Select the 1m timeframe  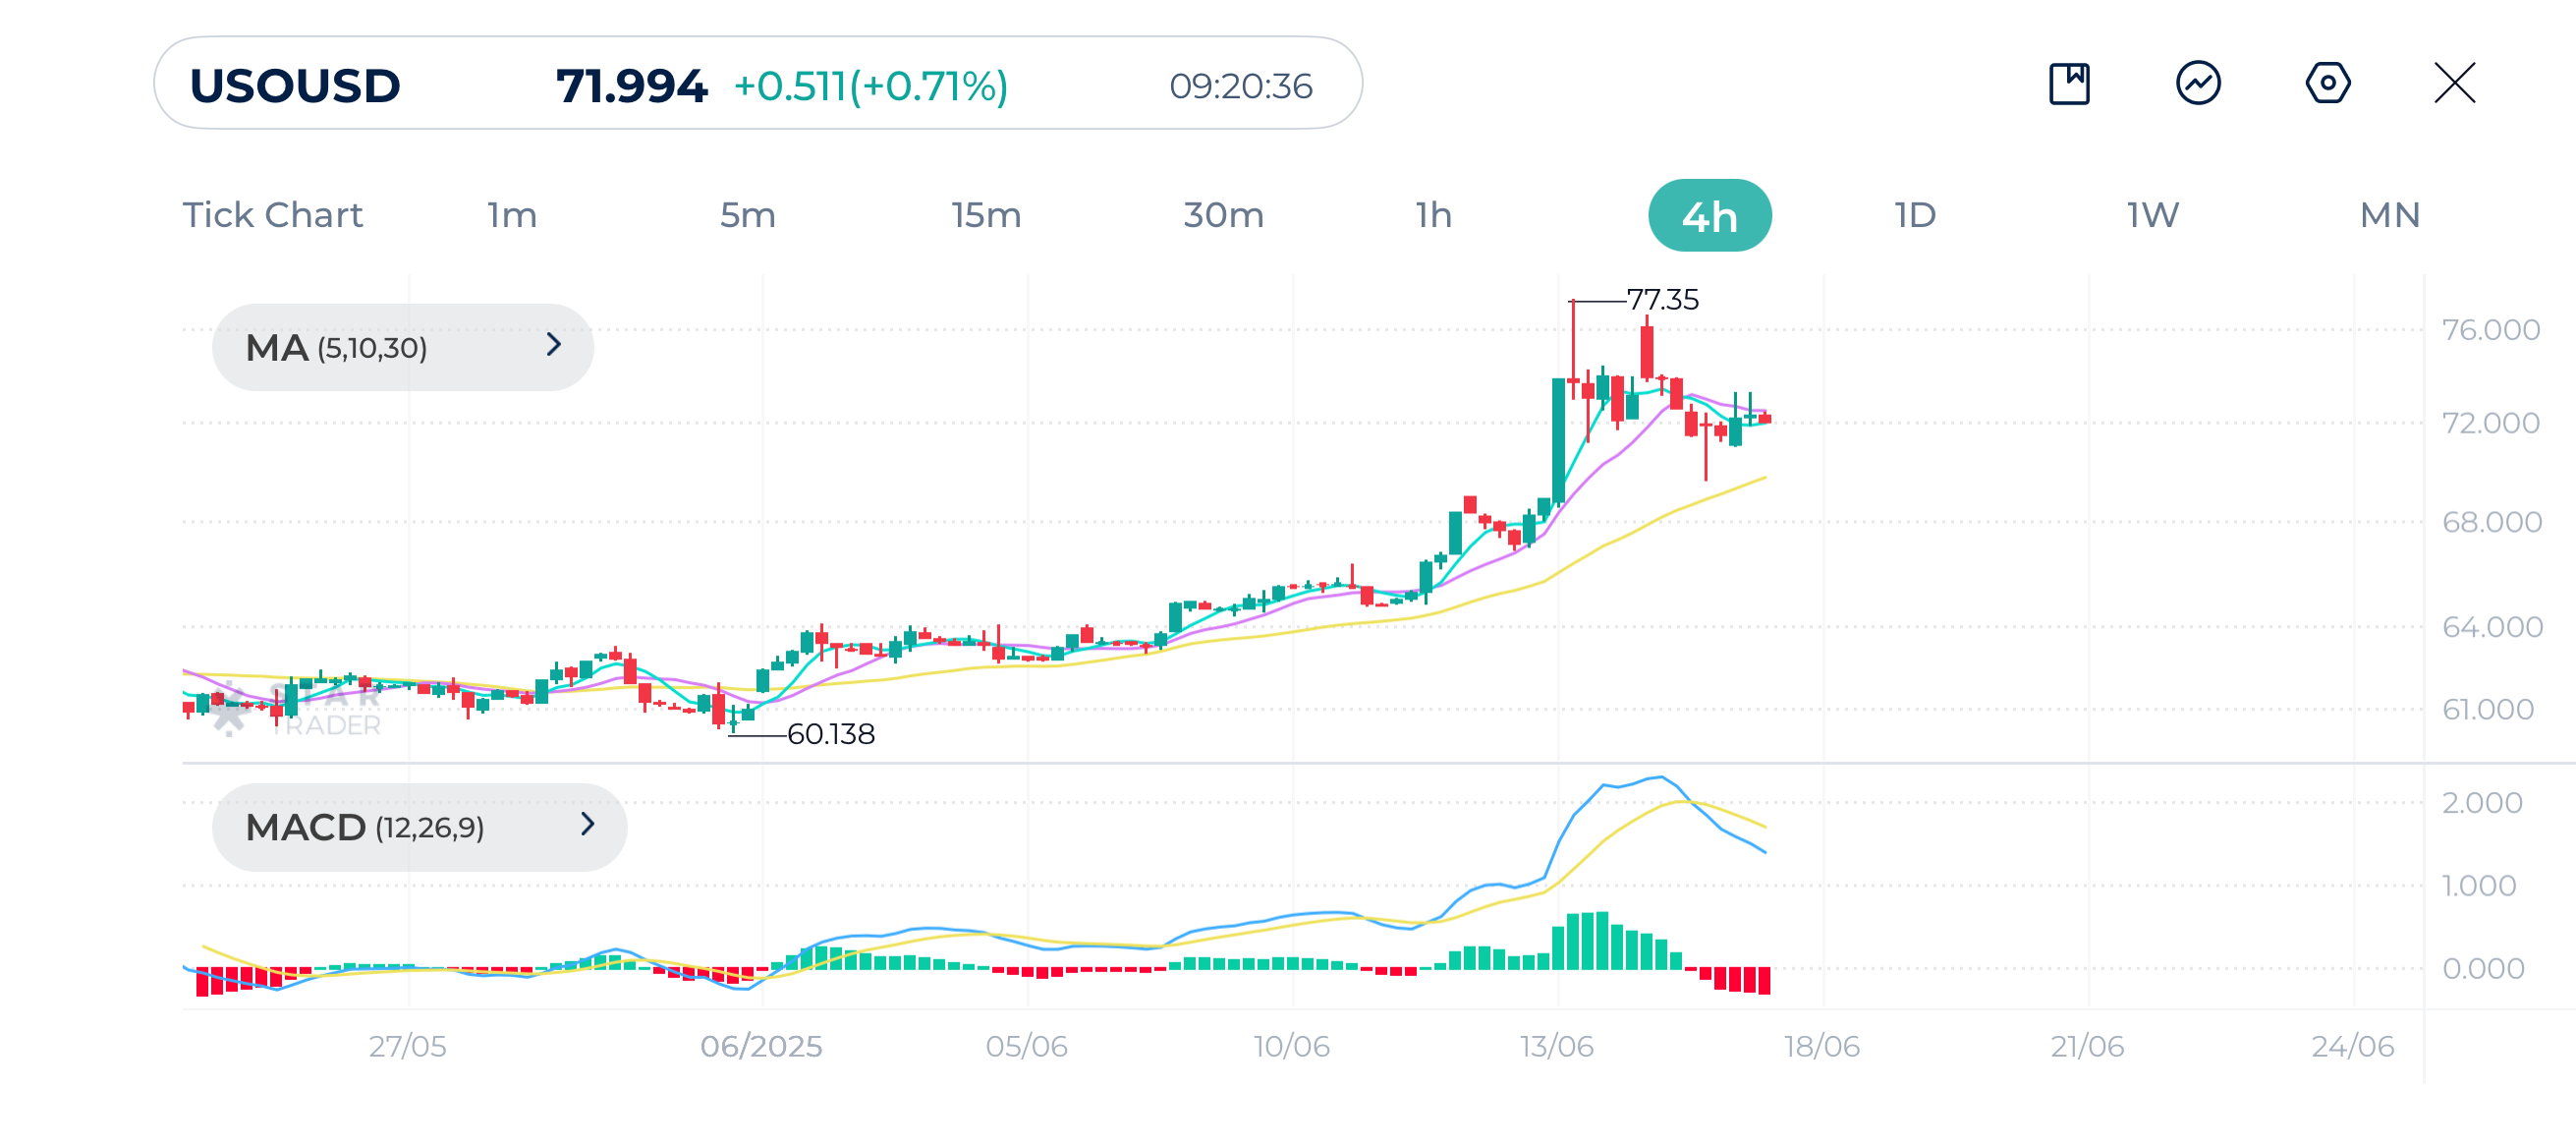512,215
